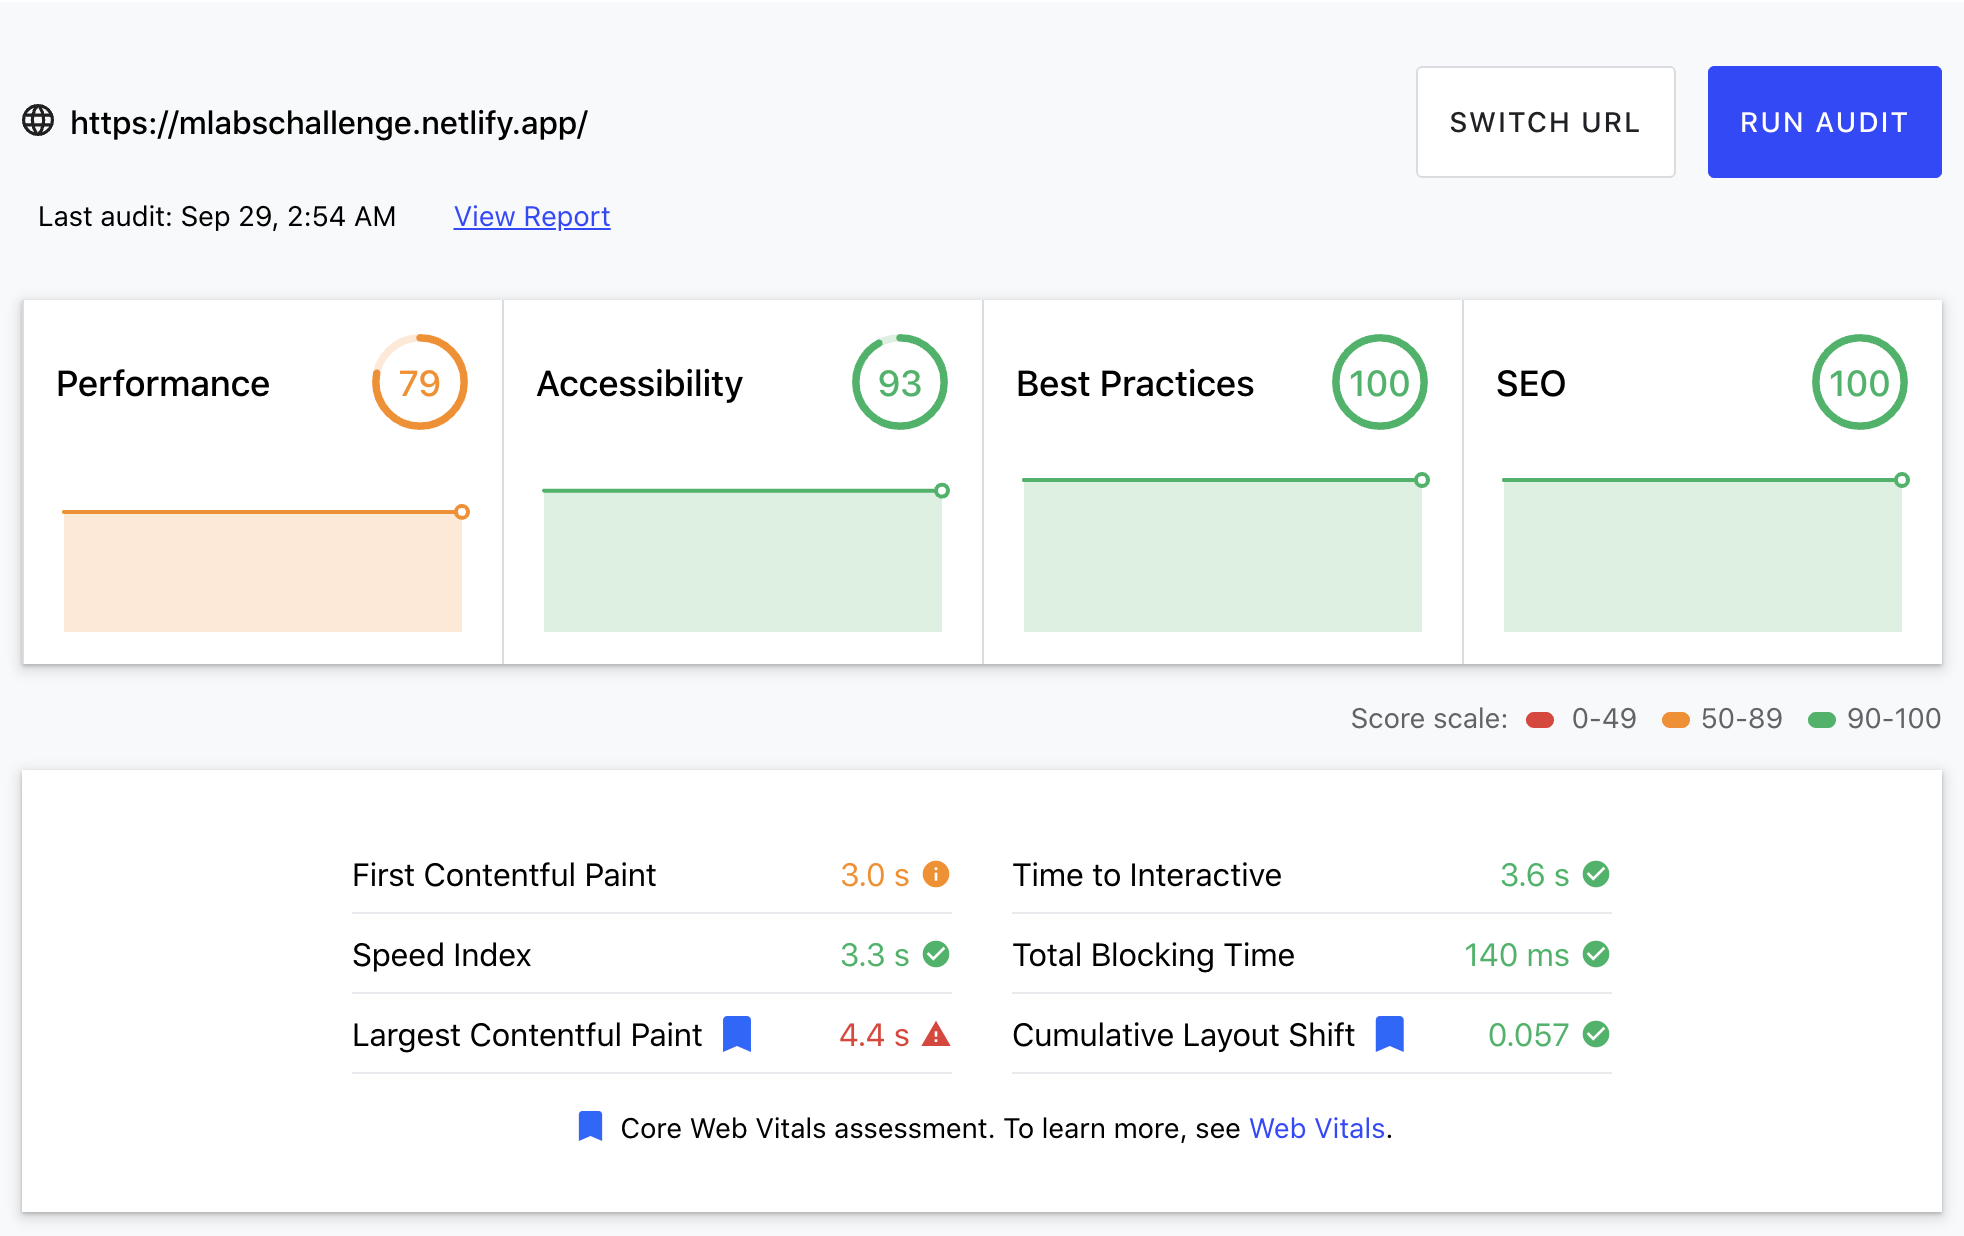
Task: Click the green check beside Total Blocking Time
Action: tap(1596, 954)
